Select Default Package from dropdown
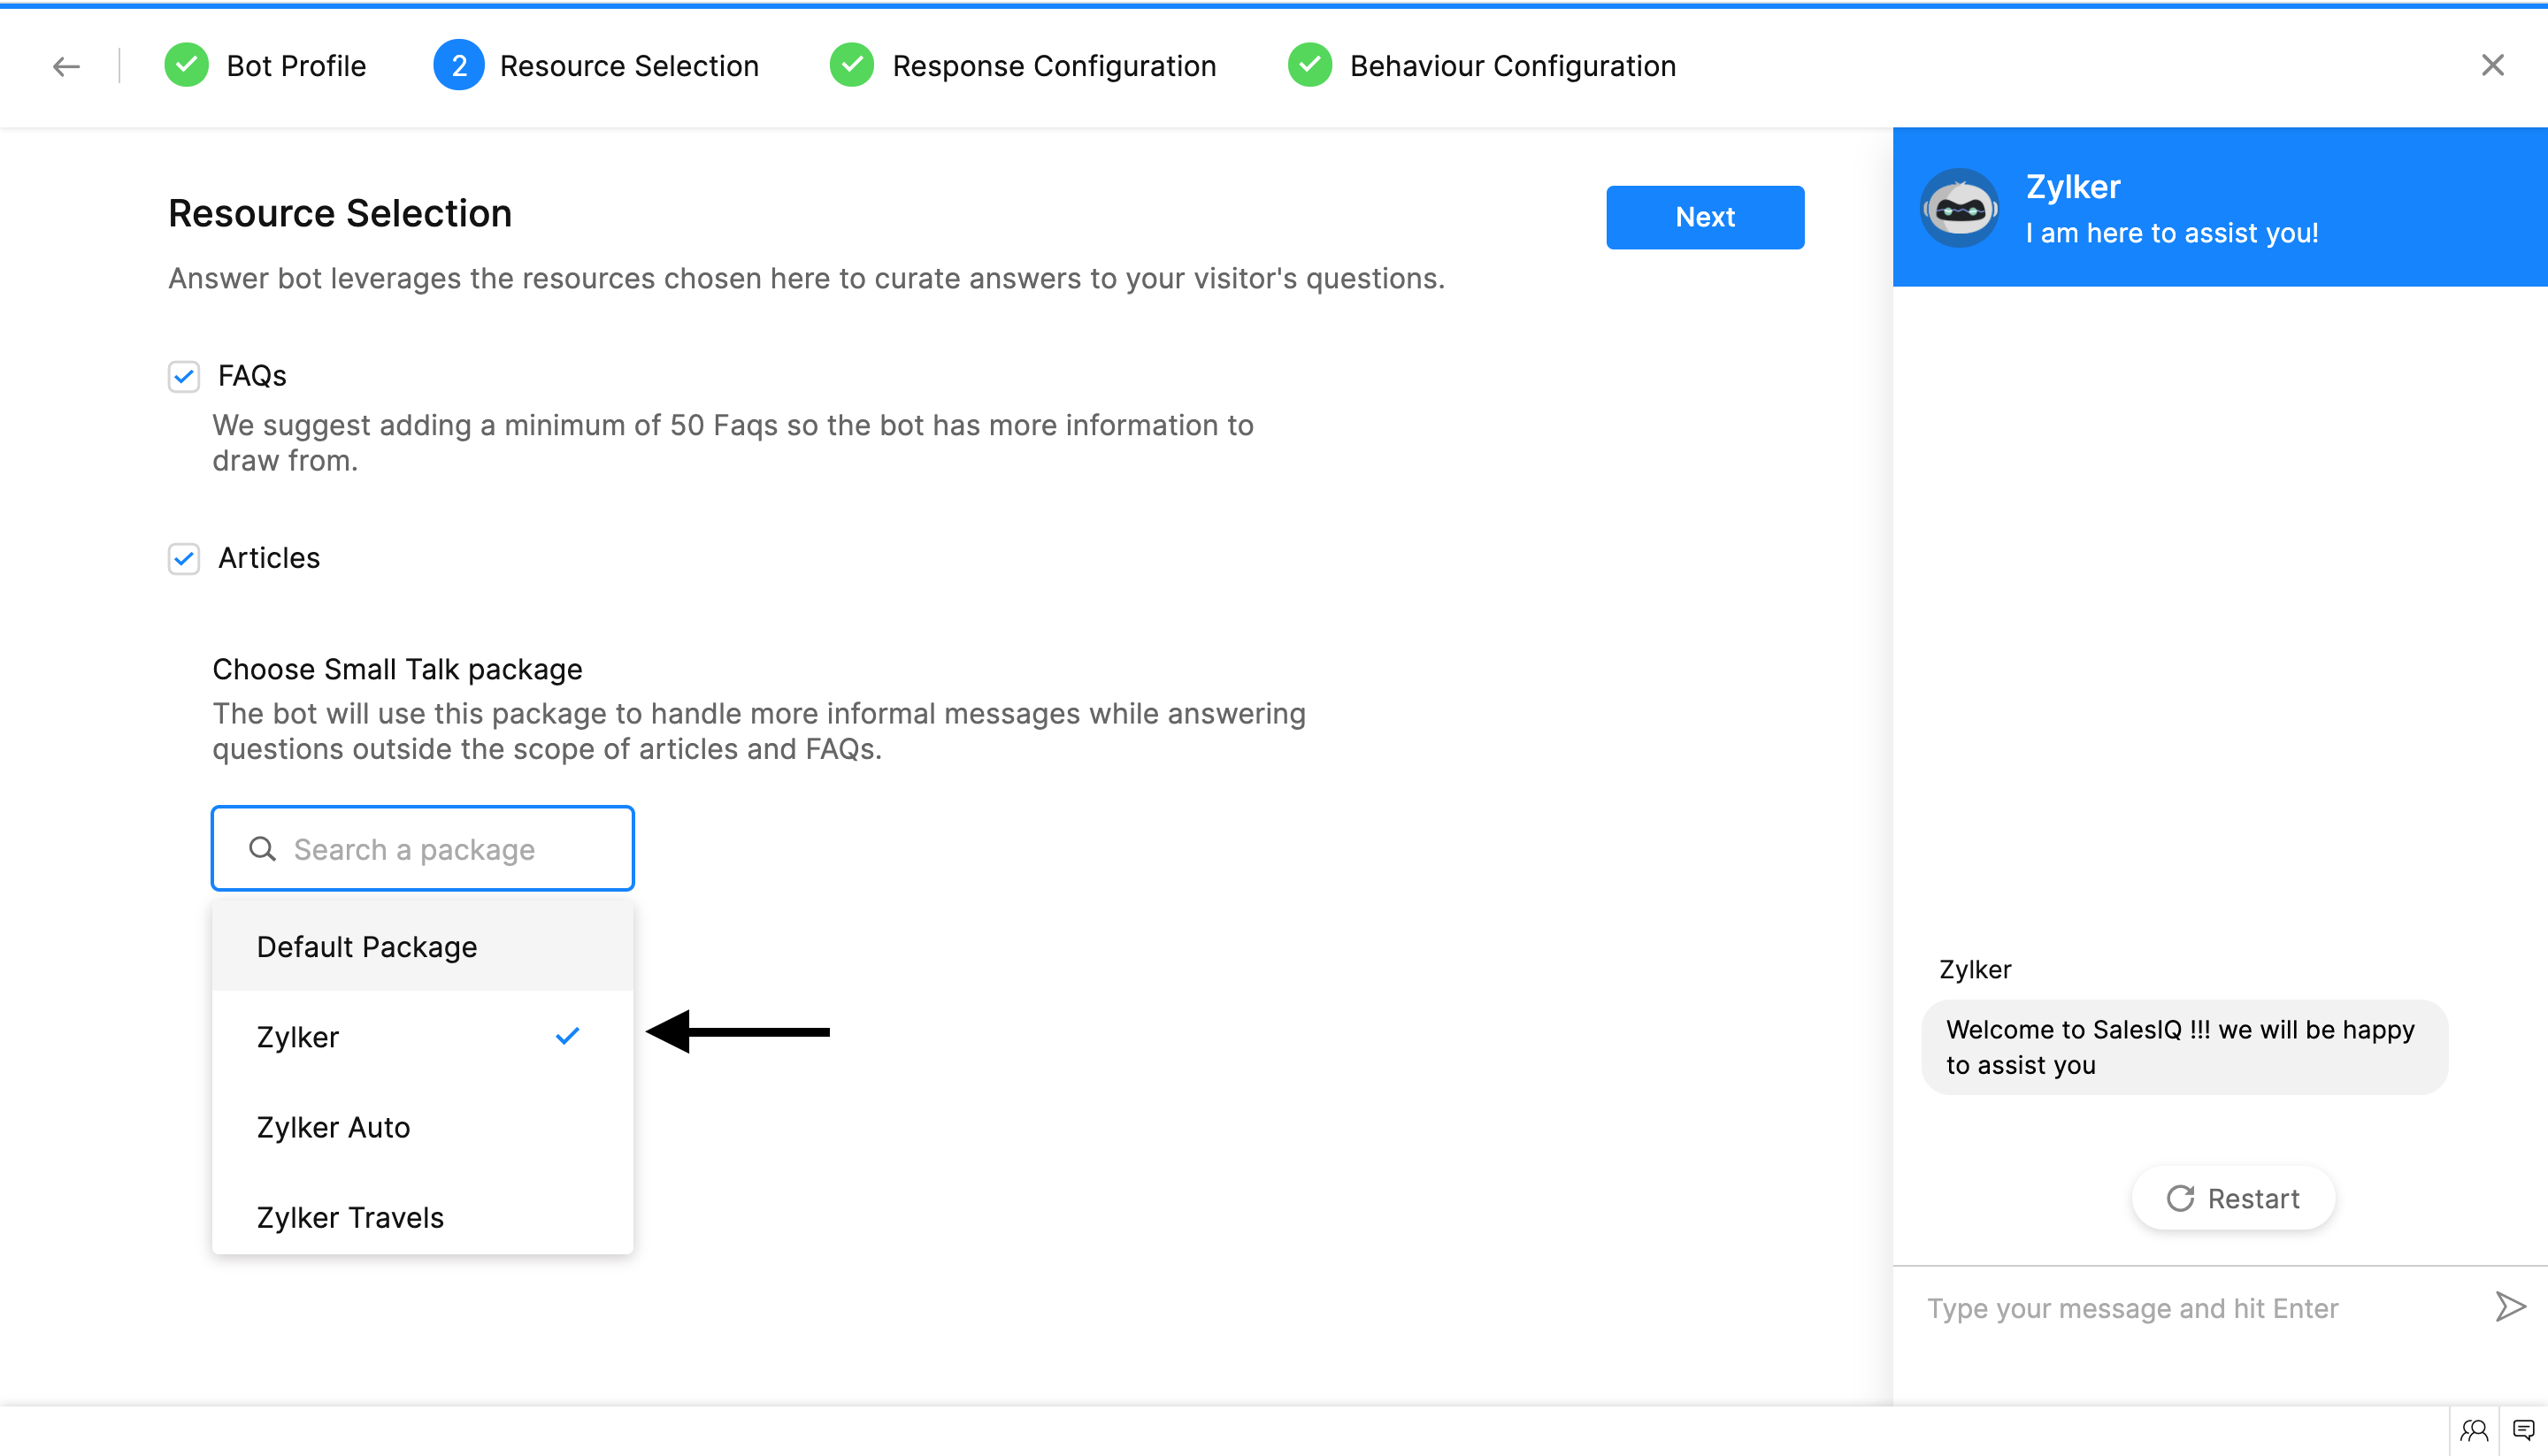The image size is (2548, 1456). click(366, 946)
